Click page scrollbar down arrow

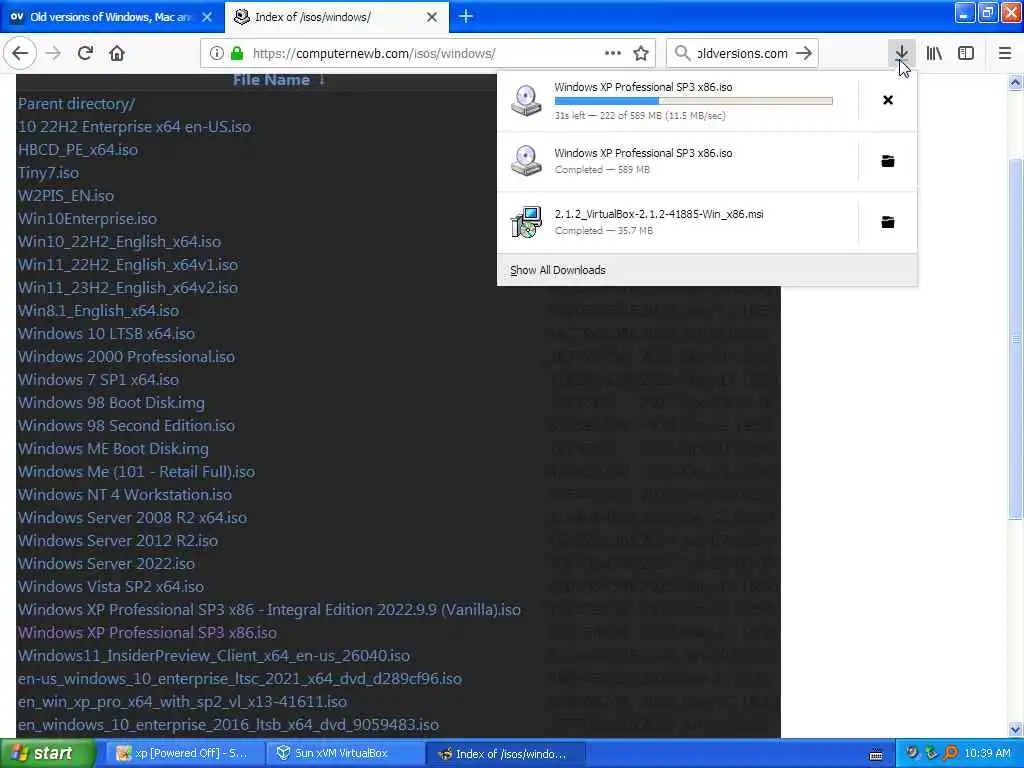1016,730
